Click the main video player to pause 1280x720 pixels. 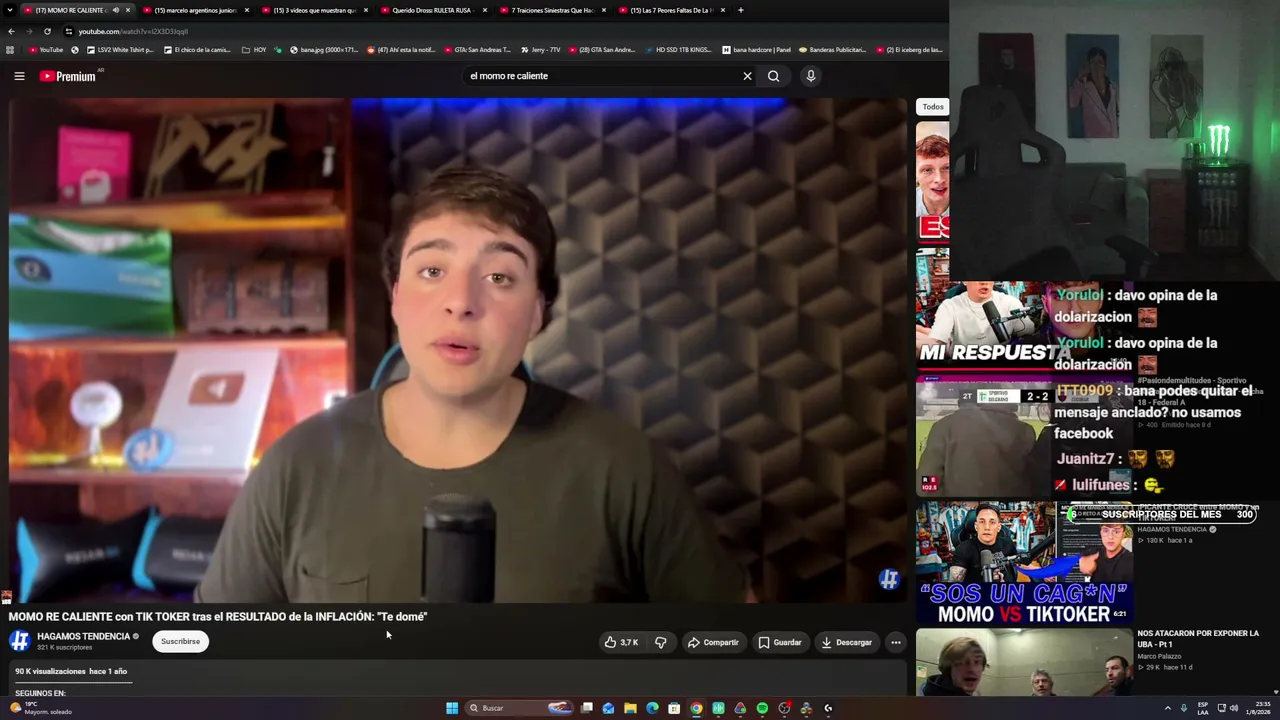tap(458, 350)
